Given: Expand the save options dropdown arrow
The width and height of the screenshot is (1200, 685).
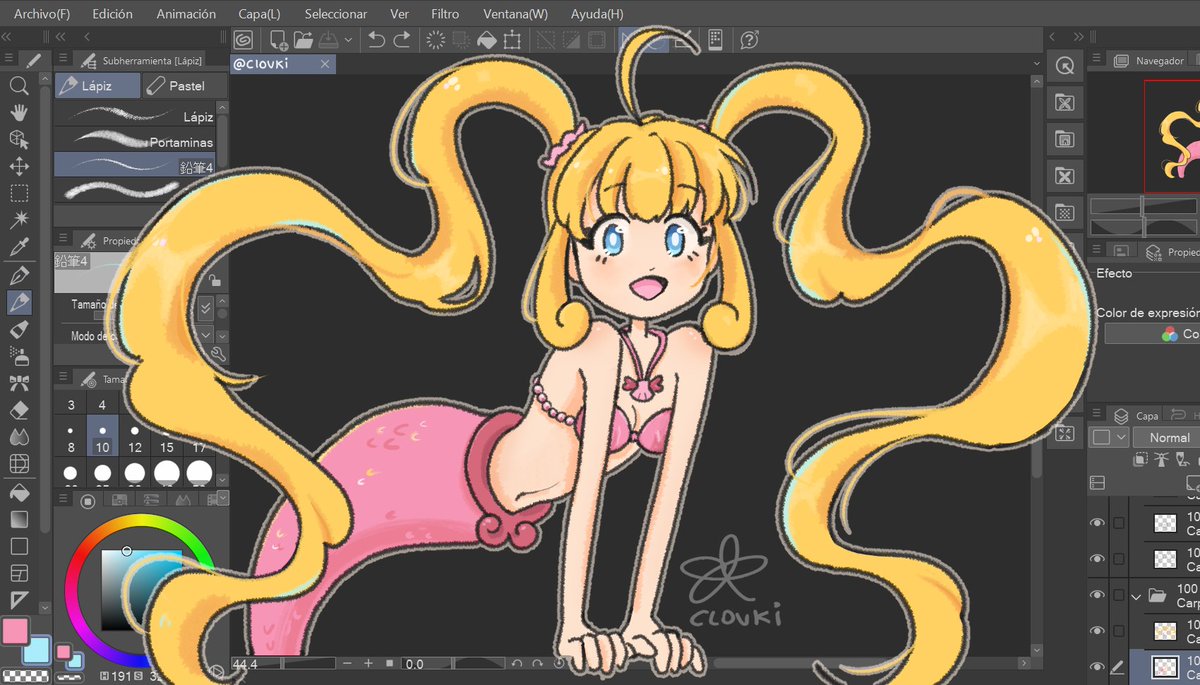Looking at the screenshot, I should tap(348, 40).
